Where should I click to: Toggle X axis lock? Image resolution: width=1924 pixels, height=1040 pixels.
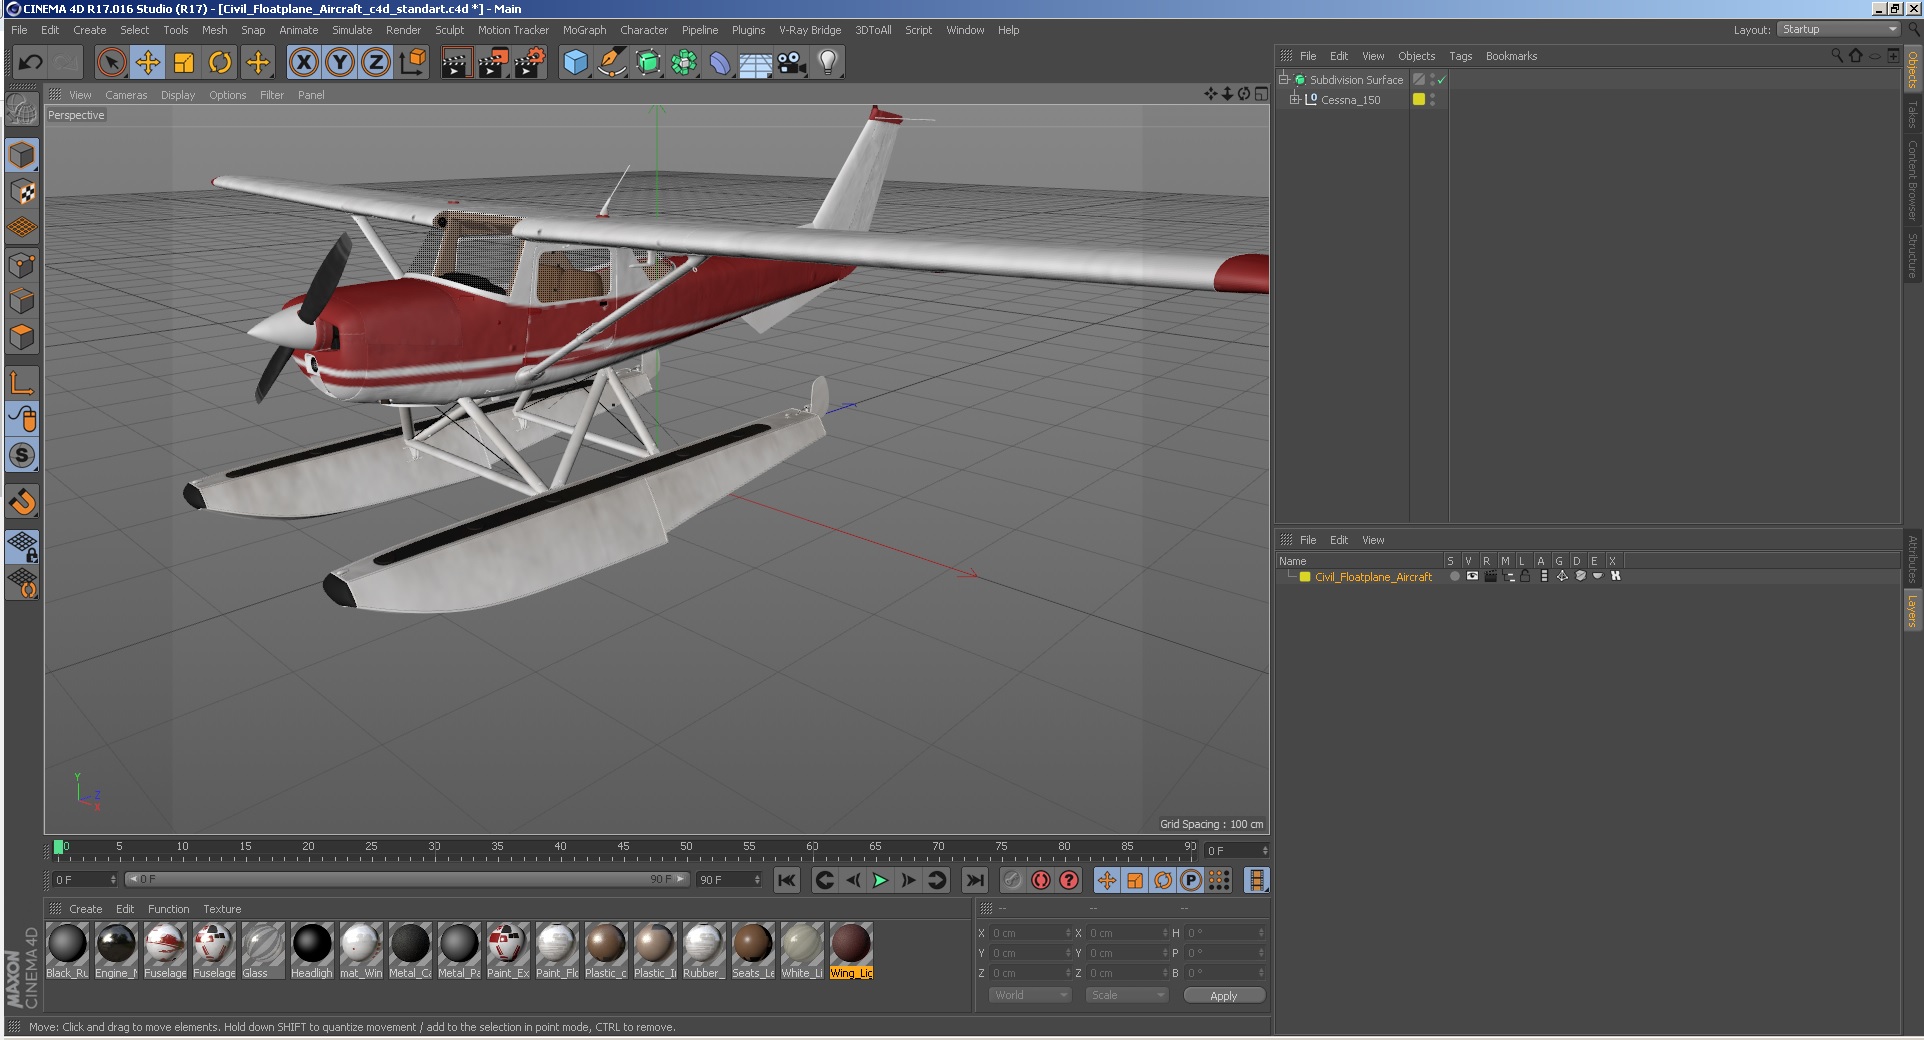click(x=304, y=63)
